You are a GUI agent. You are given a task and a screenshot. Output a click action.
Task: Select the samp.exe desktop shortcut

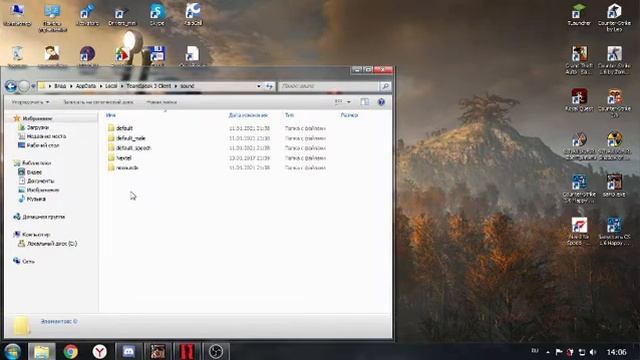614,186
